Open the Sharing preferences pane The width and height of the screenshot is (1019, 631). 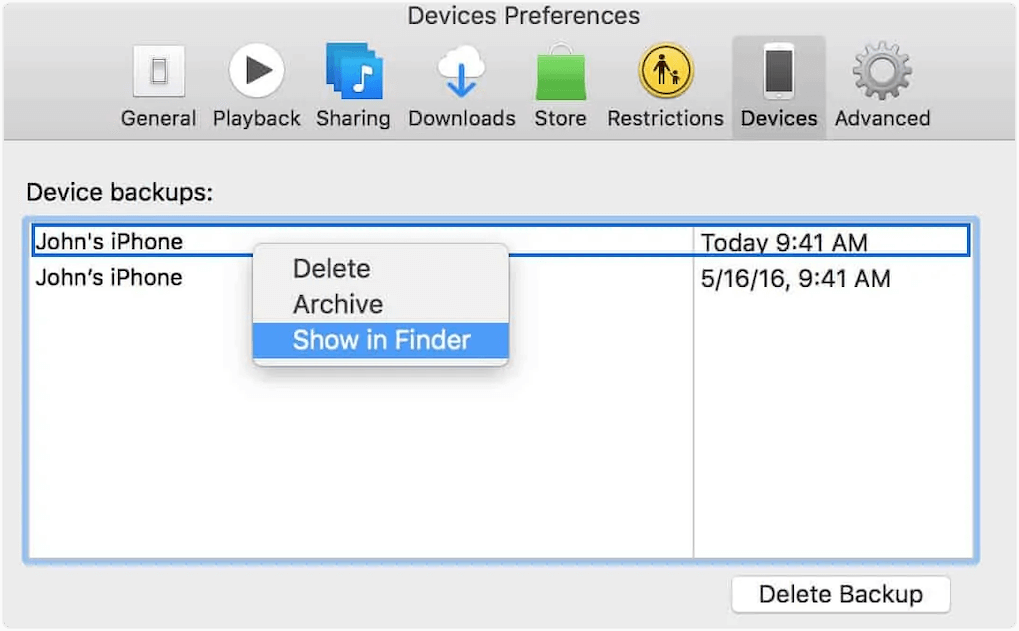354,86
